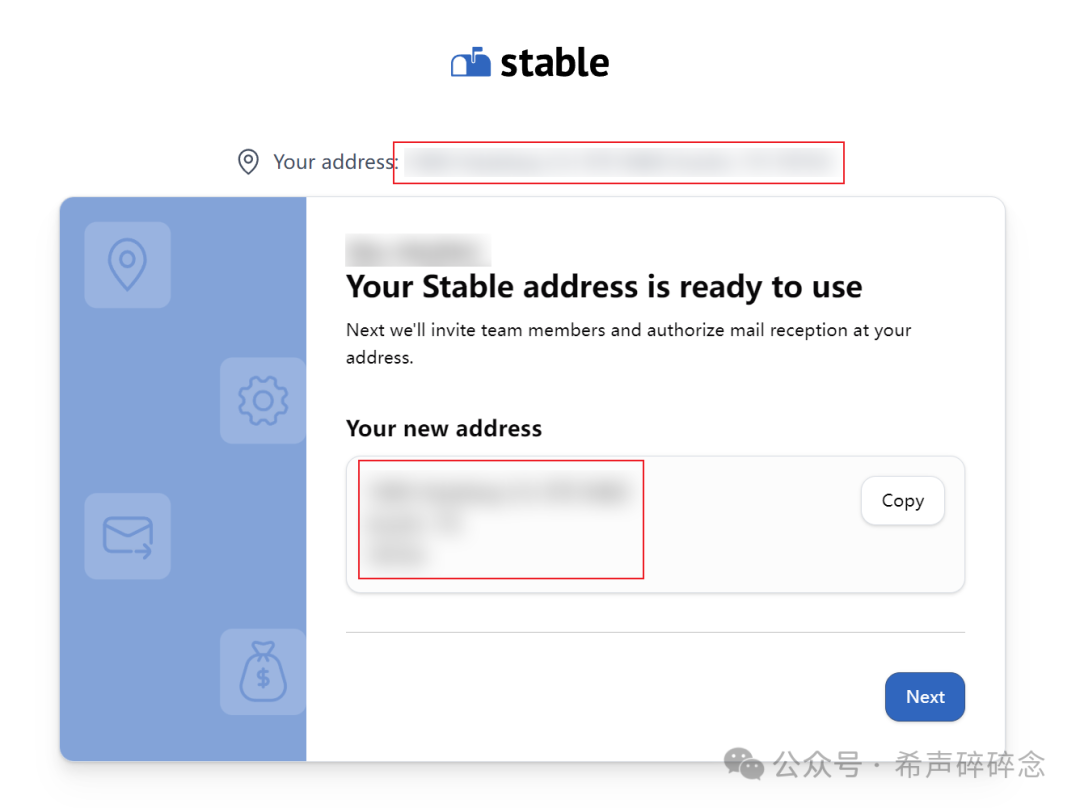Click the blurred address inside the address box
The image size is (1080, 808).
[500, 519]
